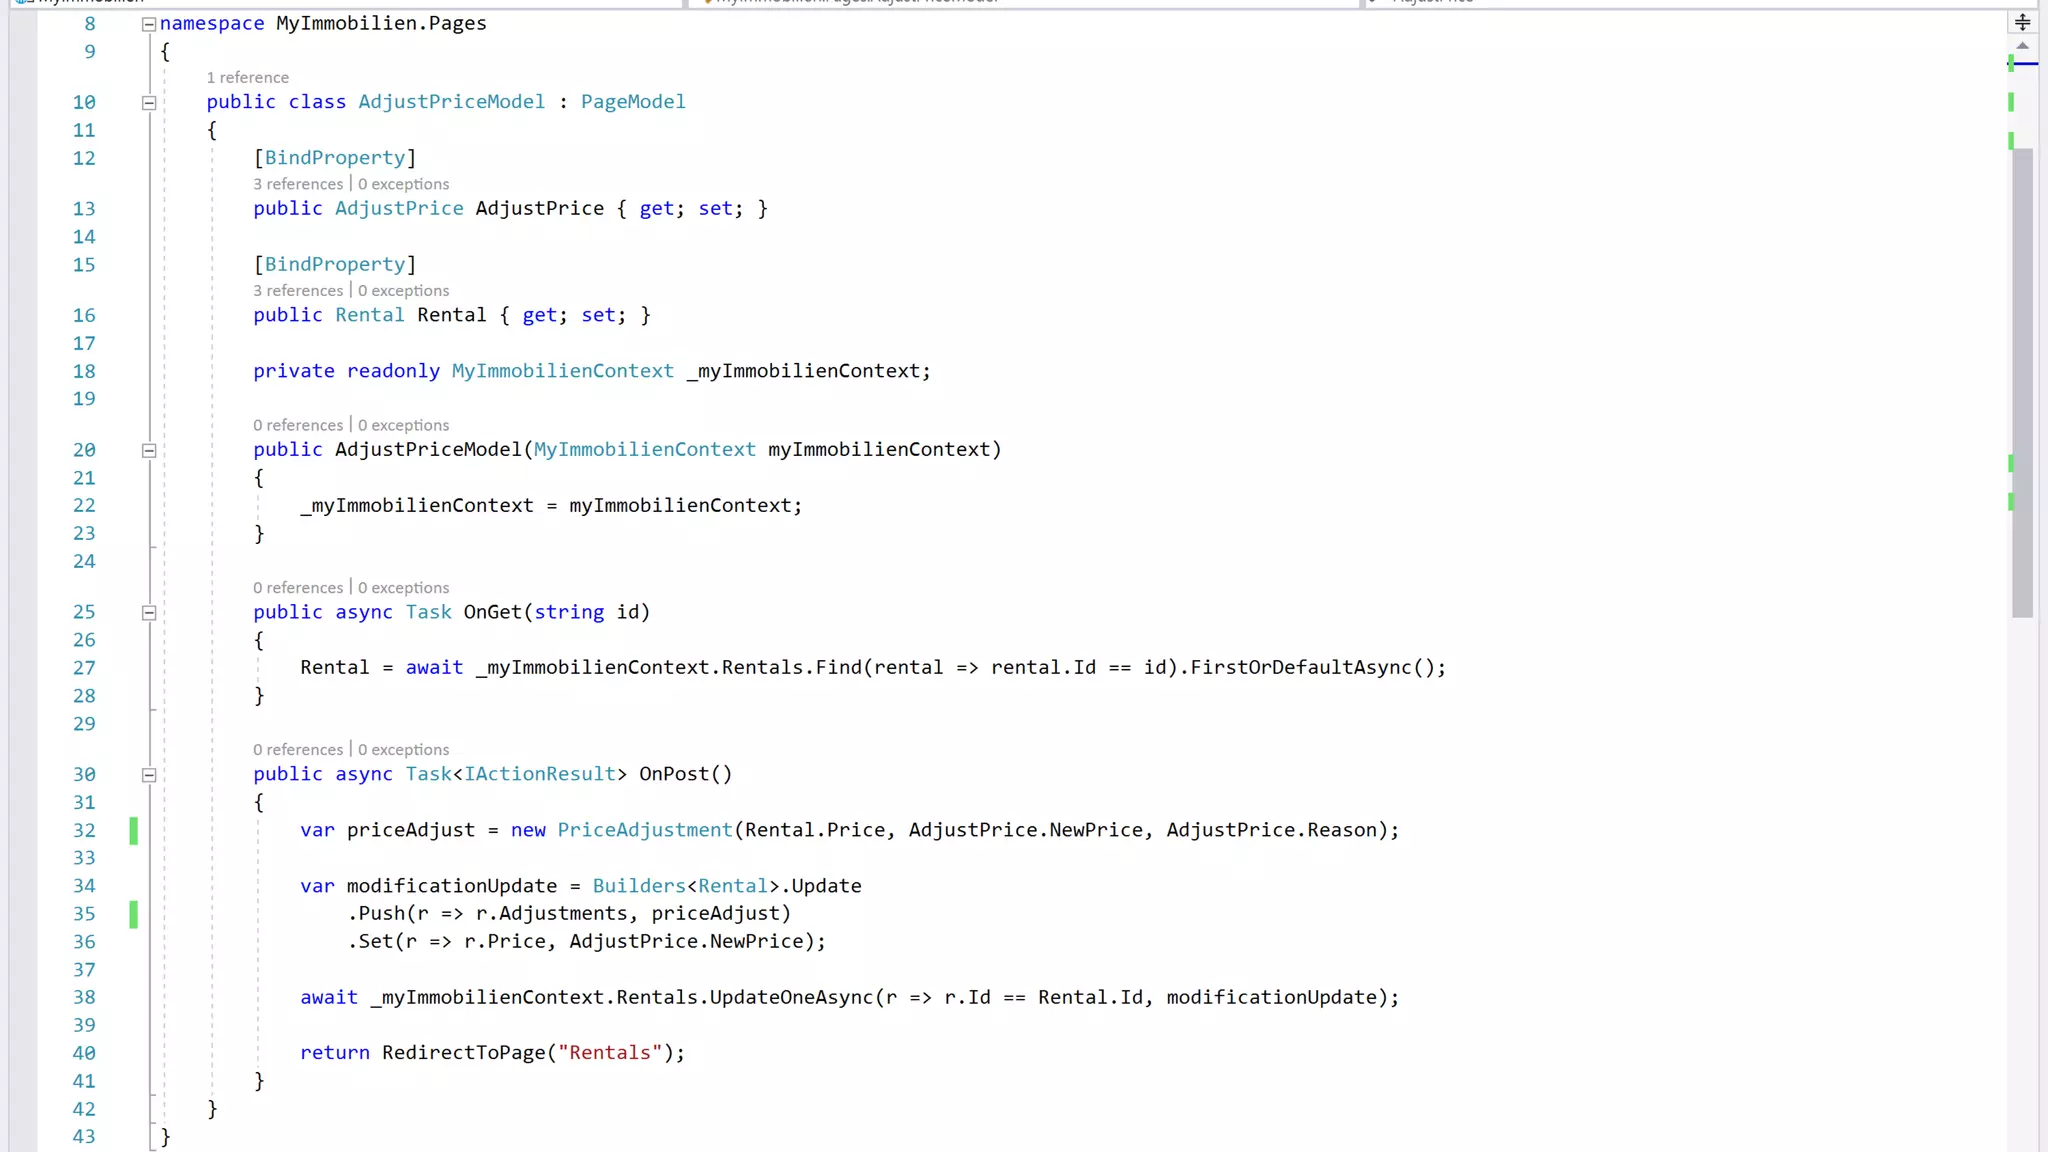Click line number 32 in the margin
Viewport: 2048px width, 1152px height.
[x=84, y=831]
